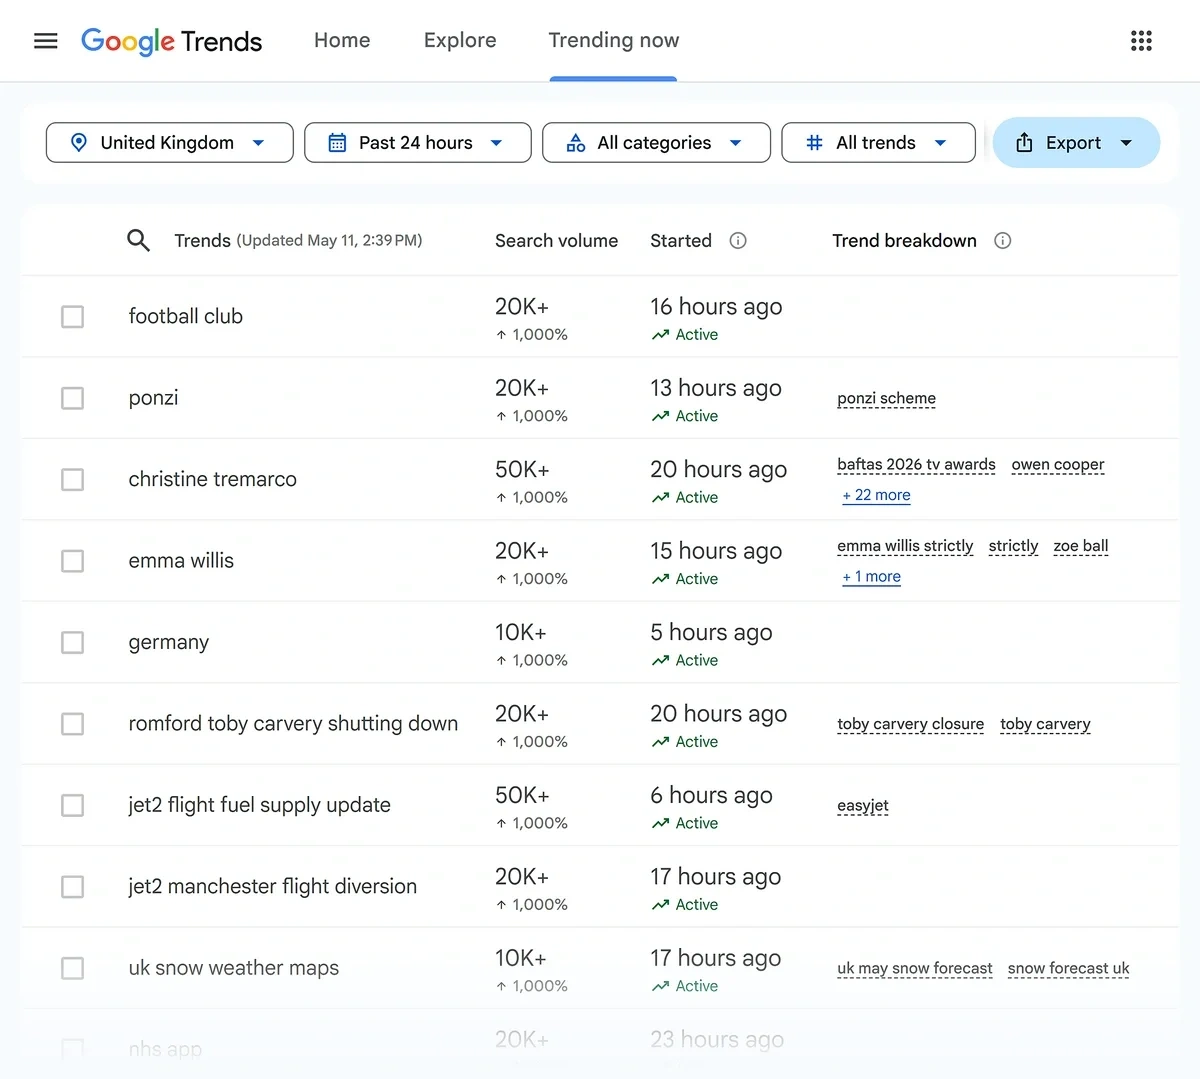Image resolution: width=1200 pixels, height=1079 pixels.
Task: Click the Active trend arrow icon for football club
Action: click(660, 335)
